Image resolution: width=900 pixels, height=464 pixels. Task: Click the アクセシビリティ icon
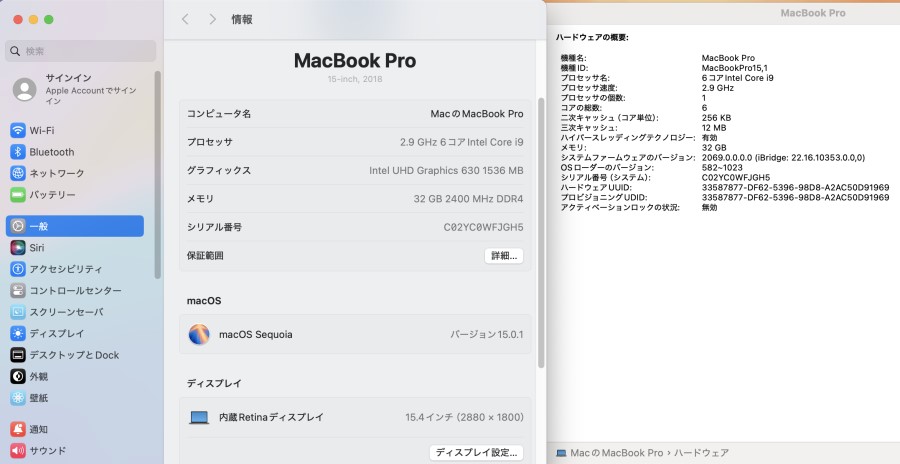[18, 269]
